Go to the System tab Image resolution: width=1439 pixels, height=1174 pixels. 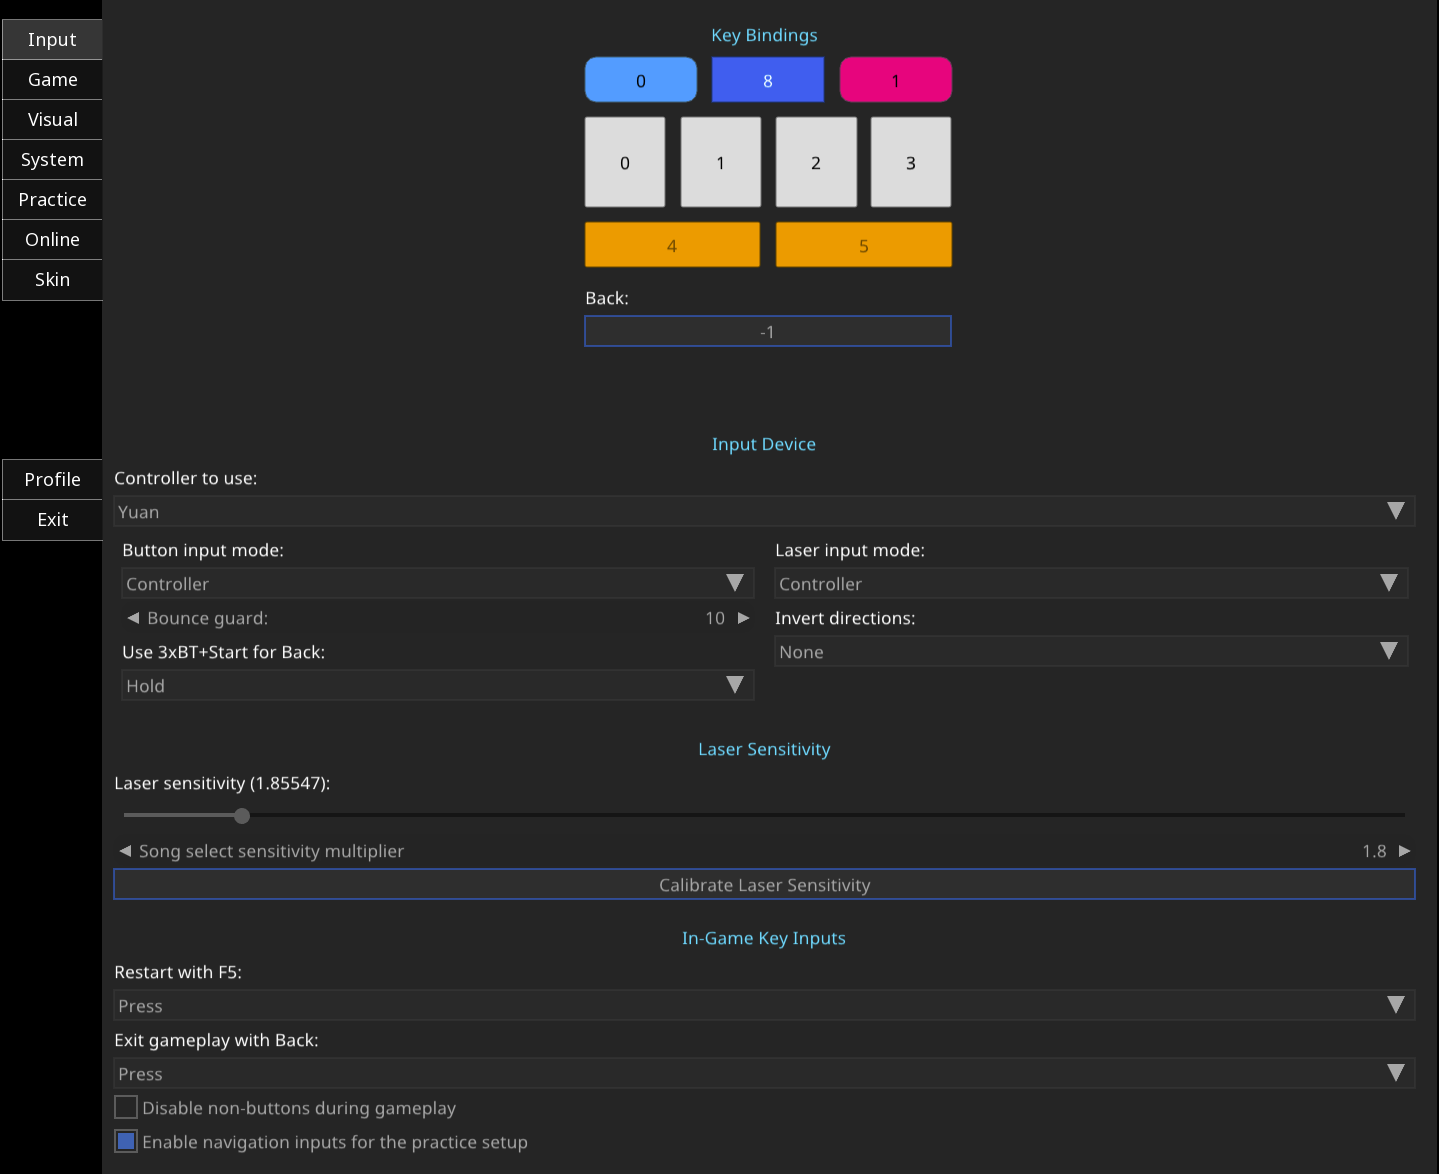point(52,160)
